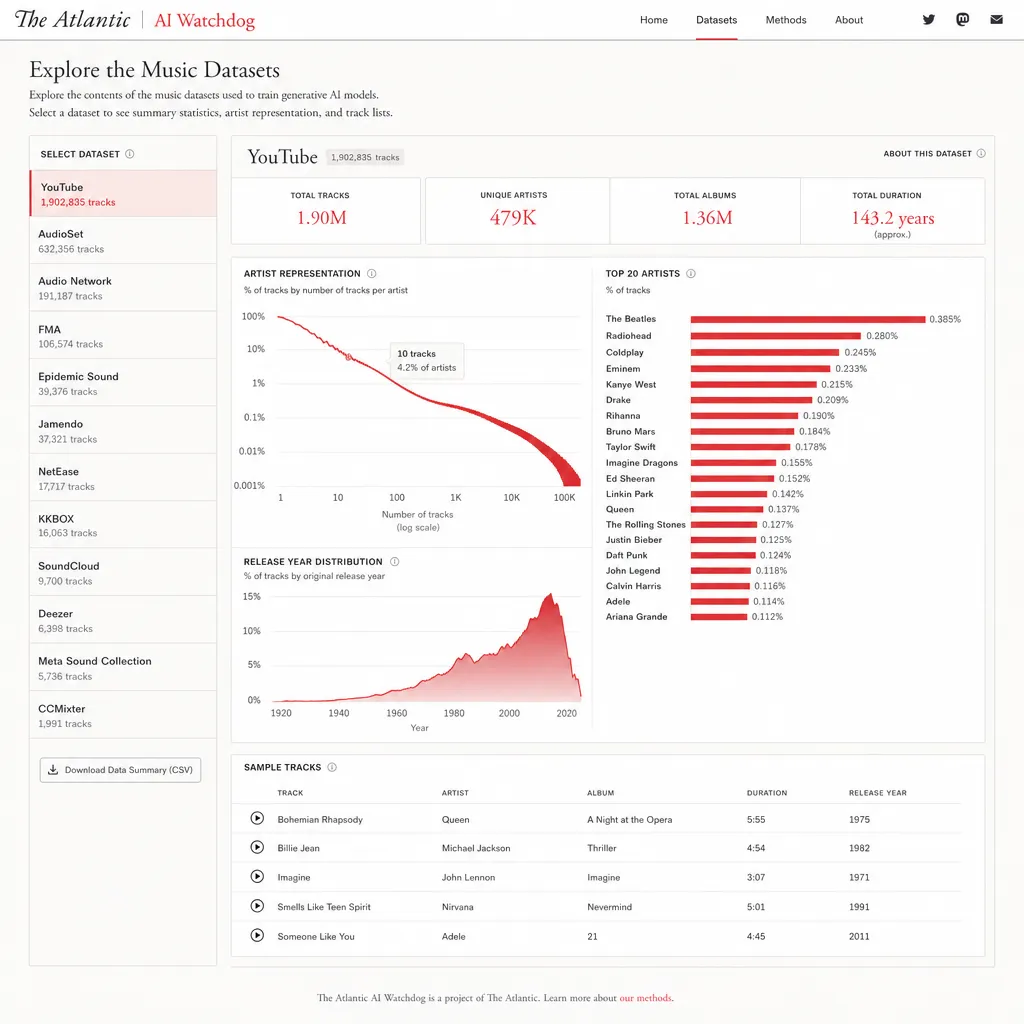Click the Total Albums 1.36M stat card
The width and height of the screenshot is (1024, 1024).
coord(705,211)
